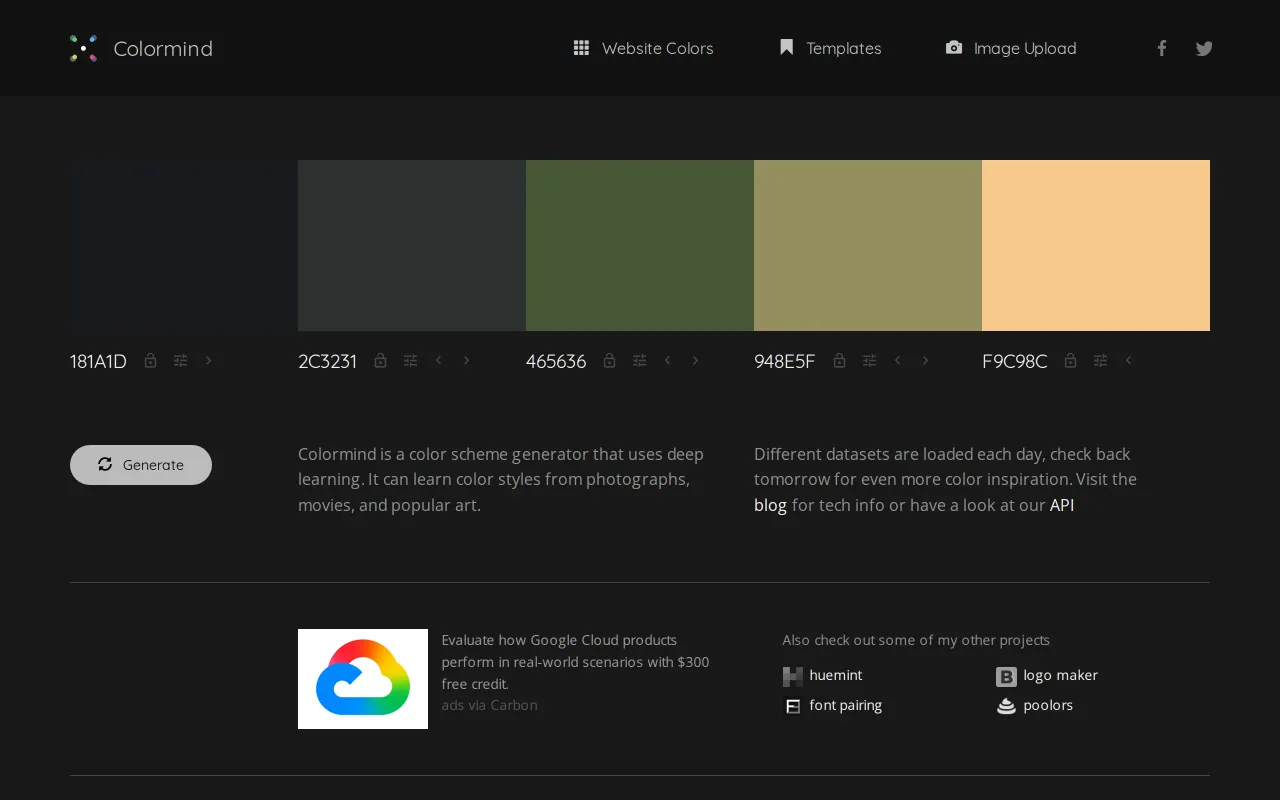
Task: Move F9C98C color left
Action: [1128, 361]
